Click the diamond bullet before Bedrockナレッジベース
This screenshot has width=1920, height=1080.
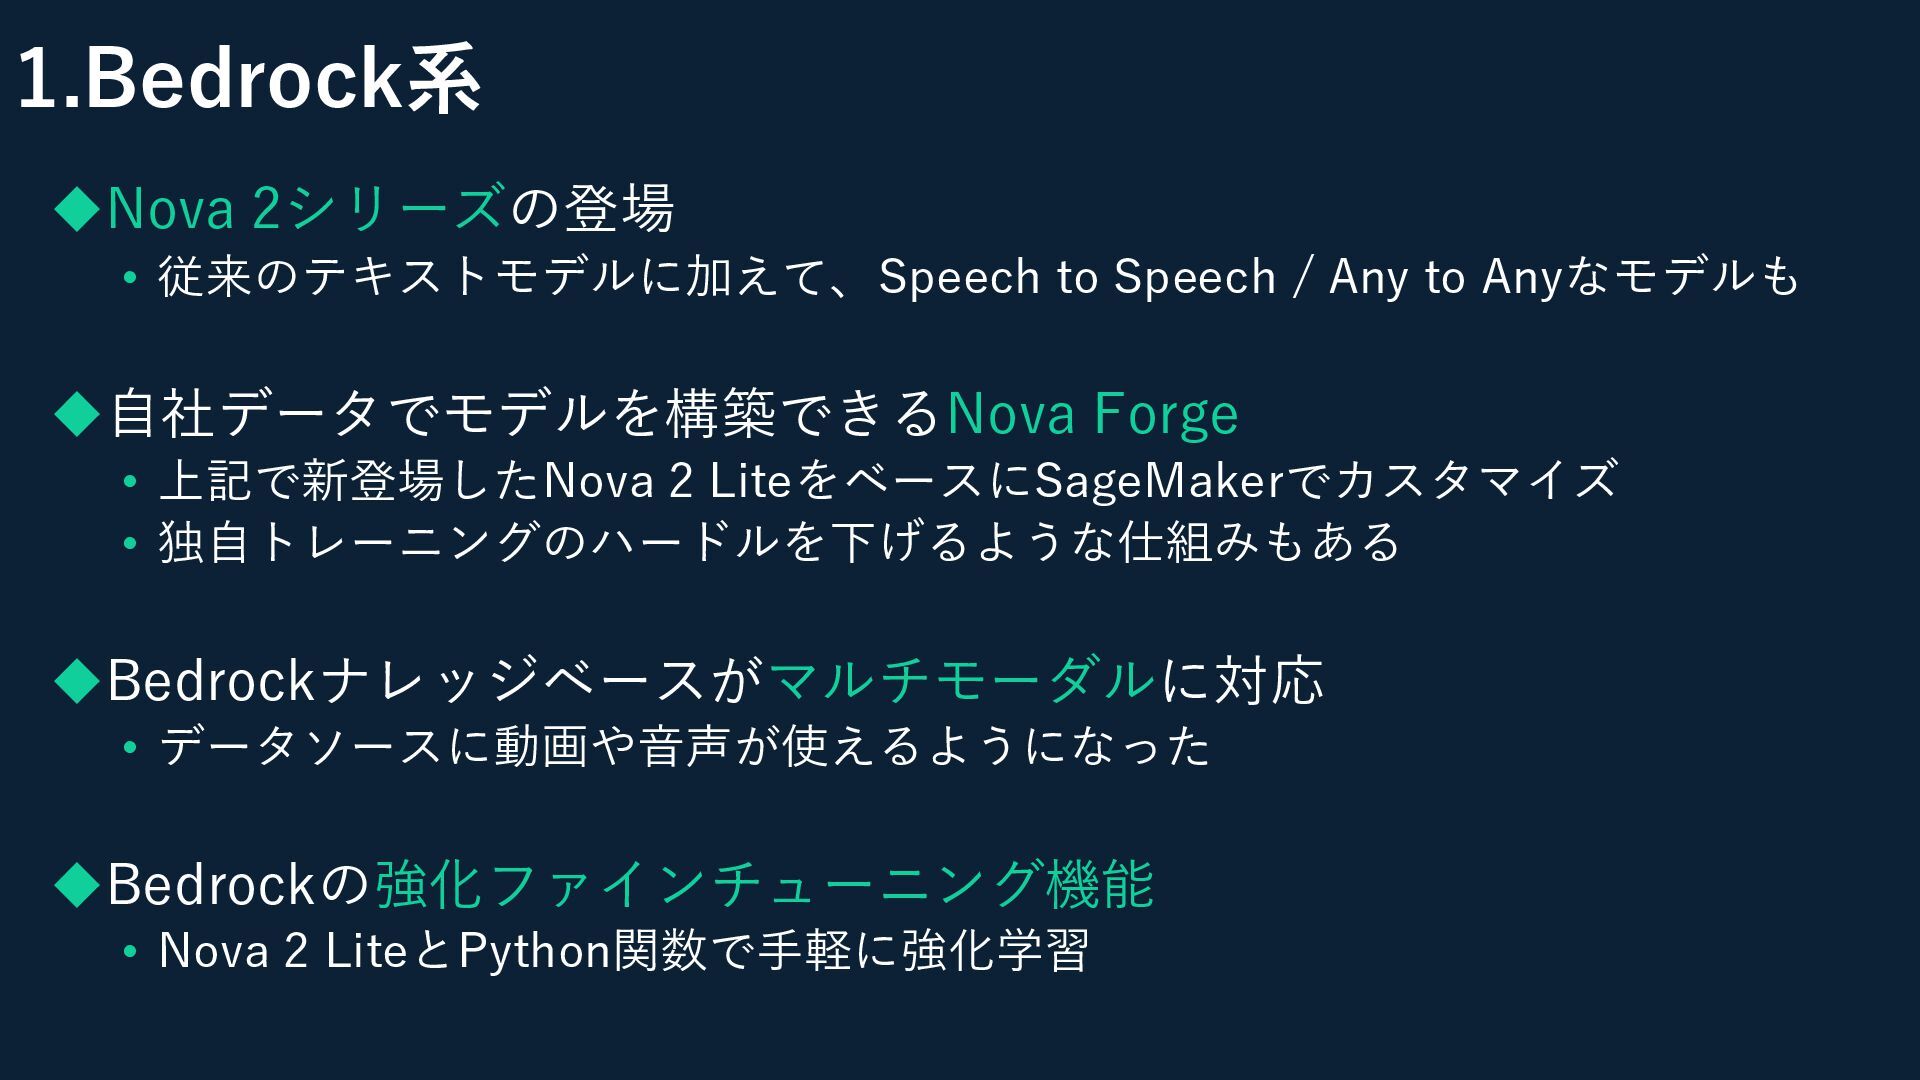click(77, 680)
